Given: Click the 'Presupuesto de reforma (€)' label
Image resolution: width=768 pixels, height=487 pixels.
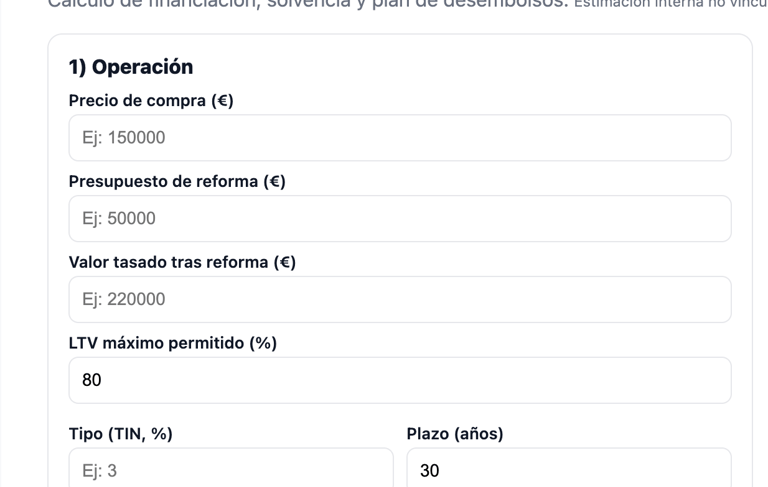Looking at the screenshot, I should click(x=177, y=181).
